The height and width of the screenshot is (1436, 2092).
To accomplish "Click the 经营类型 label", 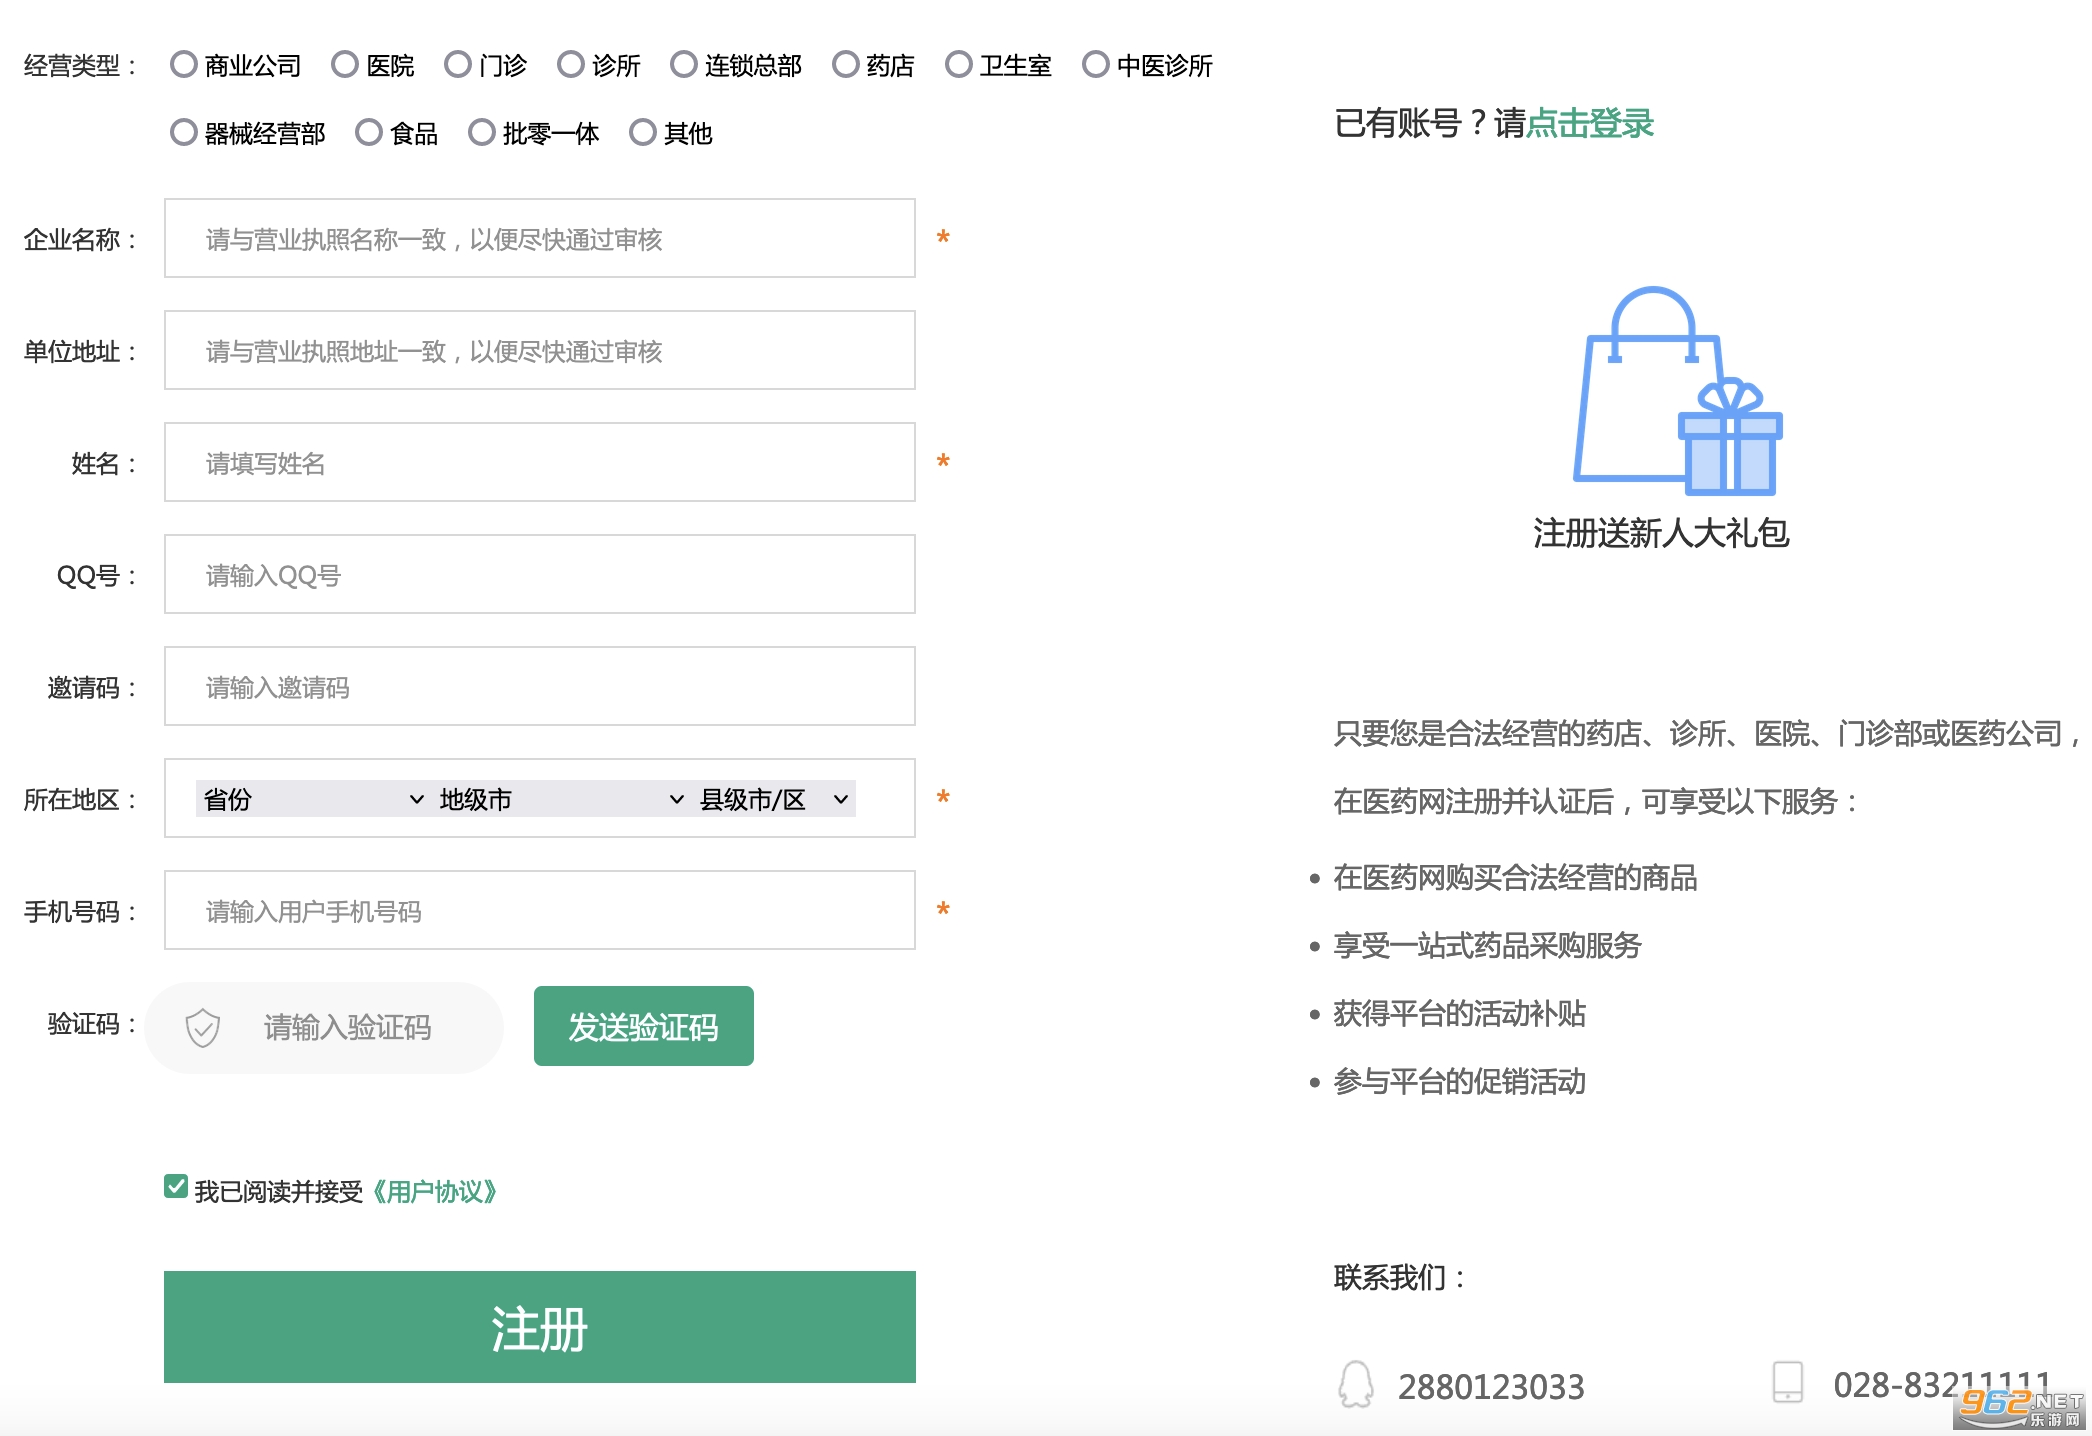I will 80,66.
